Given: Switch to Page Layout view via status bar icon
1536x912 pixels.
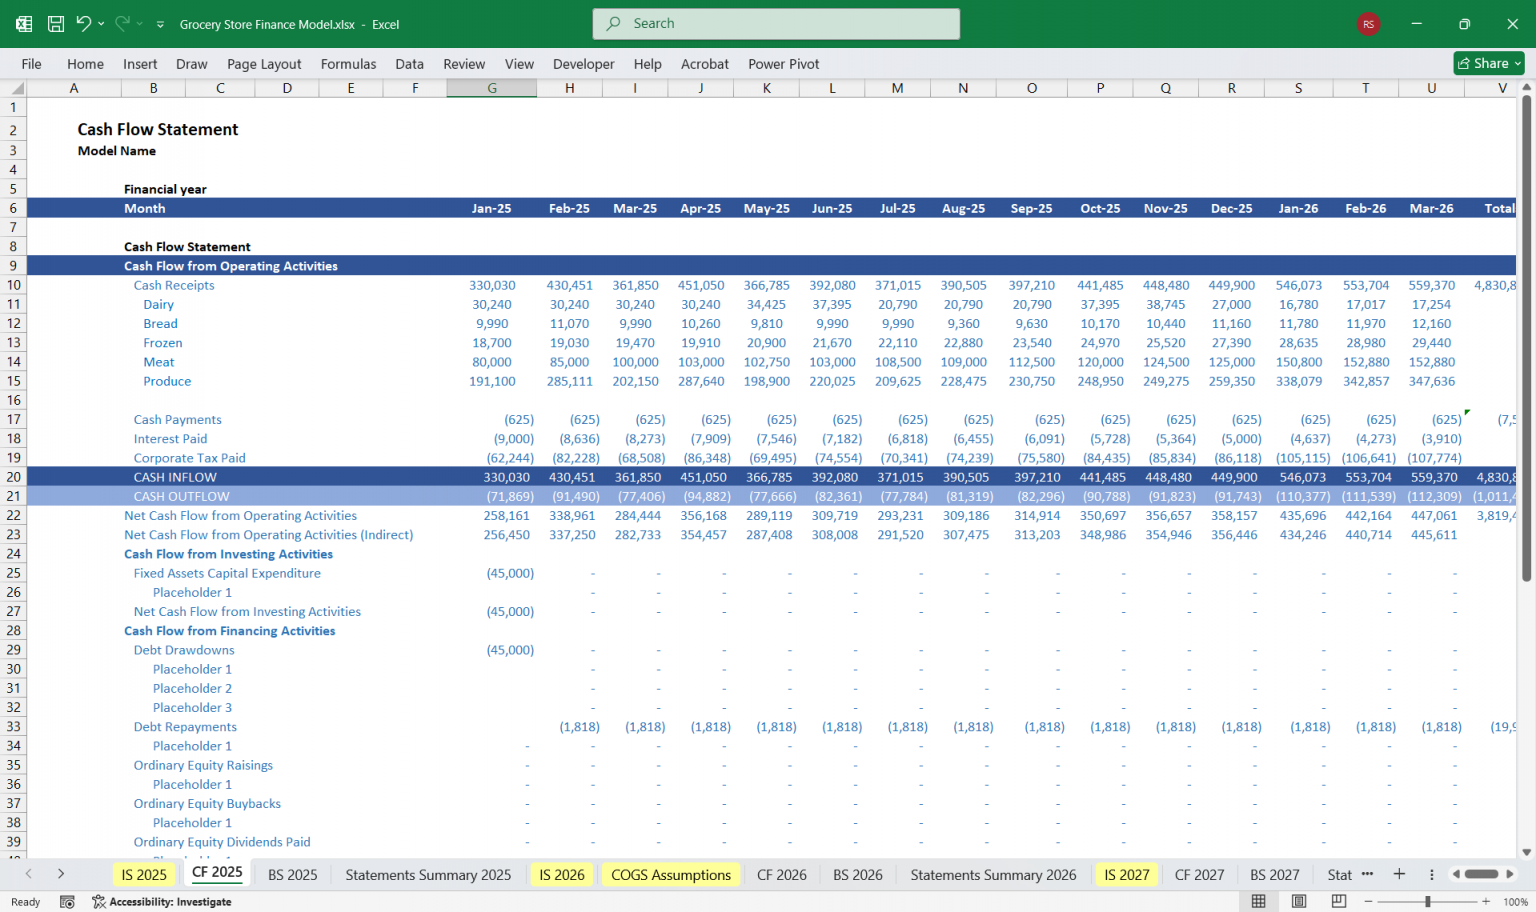Looking at the screenshot, I should point(1300,901).
